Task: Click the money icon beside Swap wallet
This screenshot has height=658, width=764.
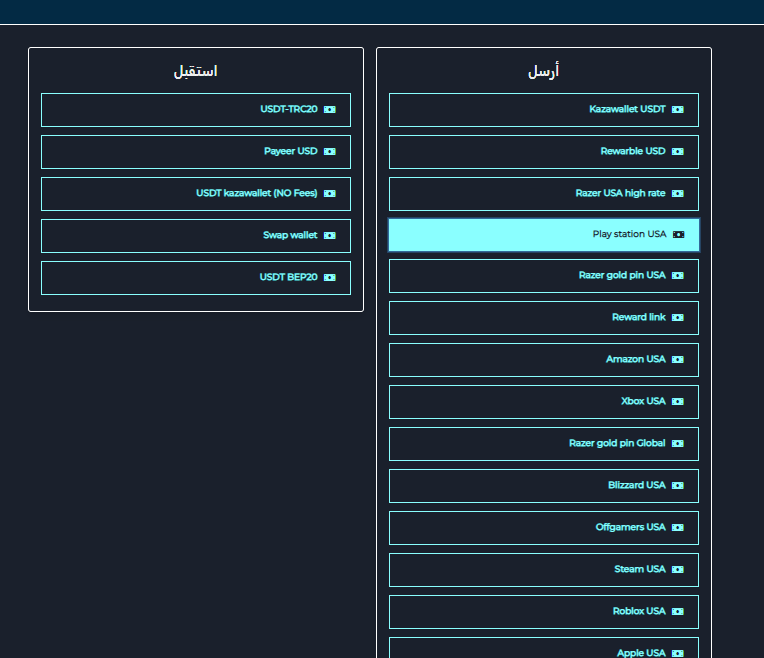Action: click(330, 236)
